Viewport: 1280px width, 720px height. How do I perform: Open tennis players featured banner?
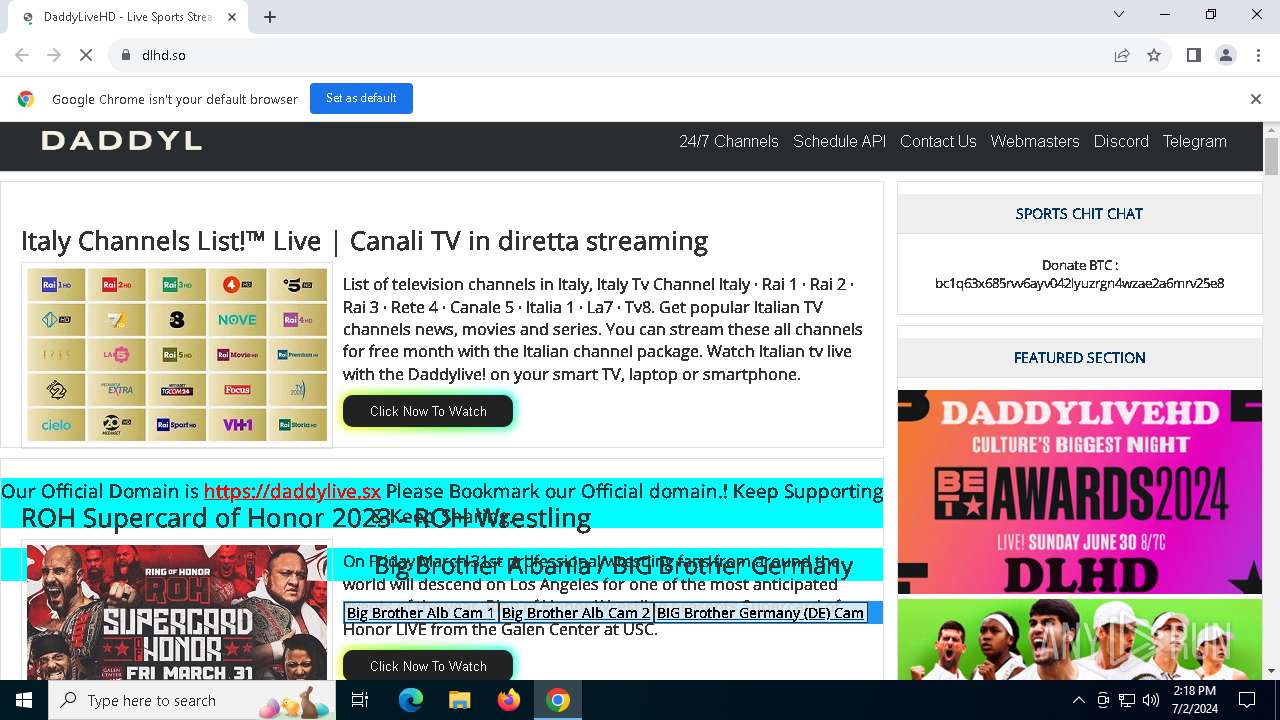tap(1080, 640)
